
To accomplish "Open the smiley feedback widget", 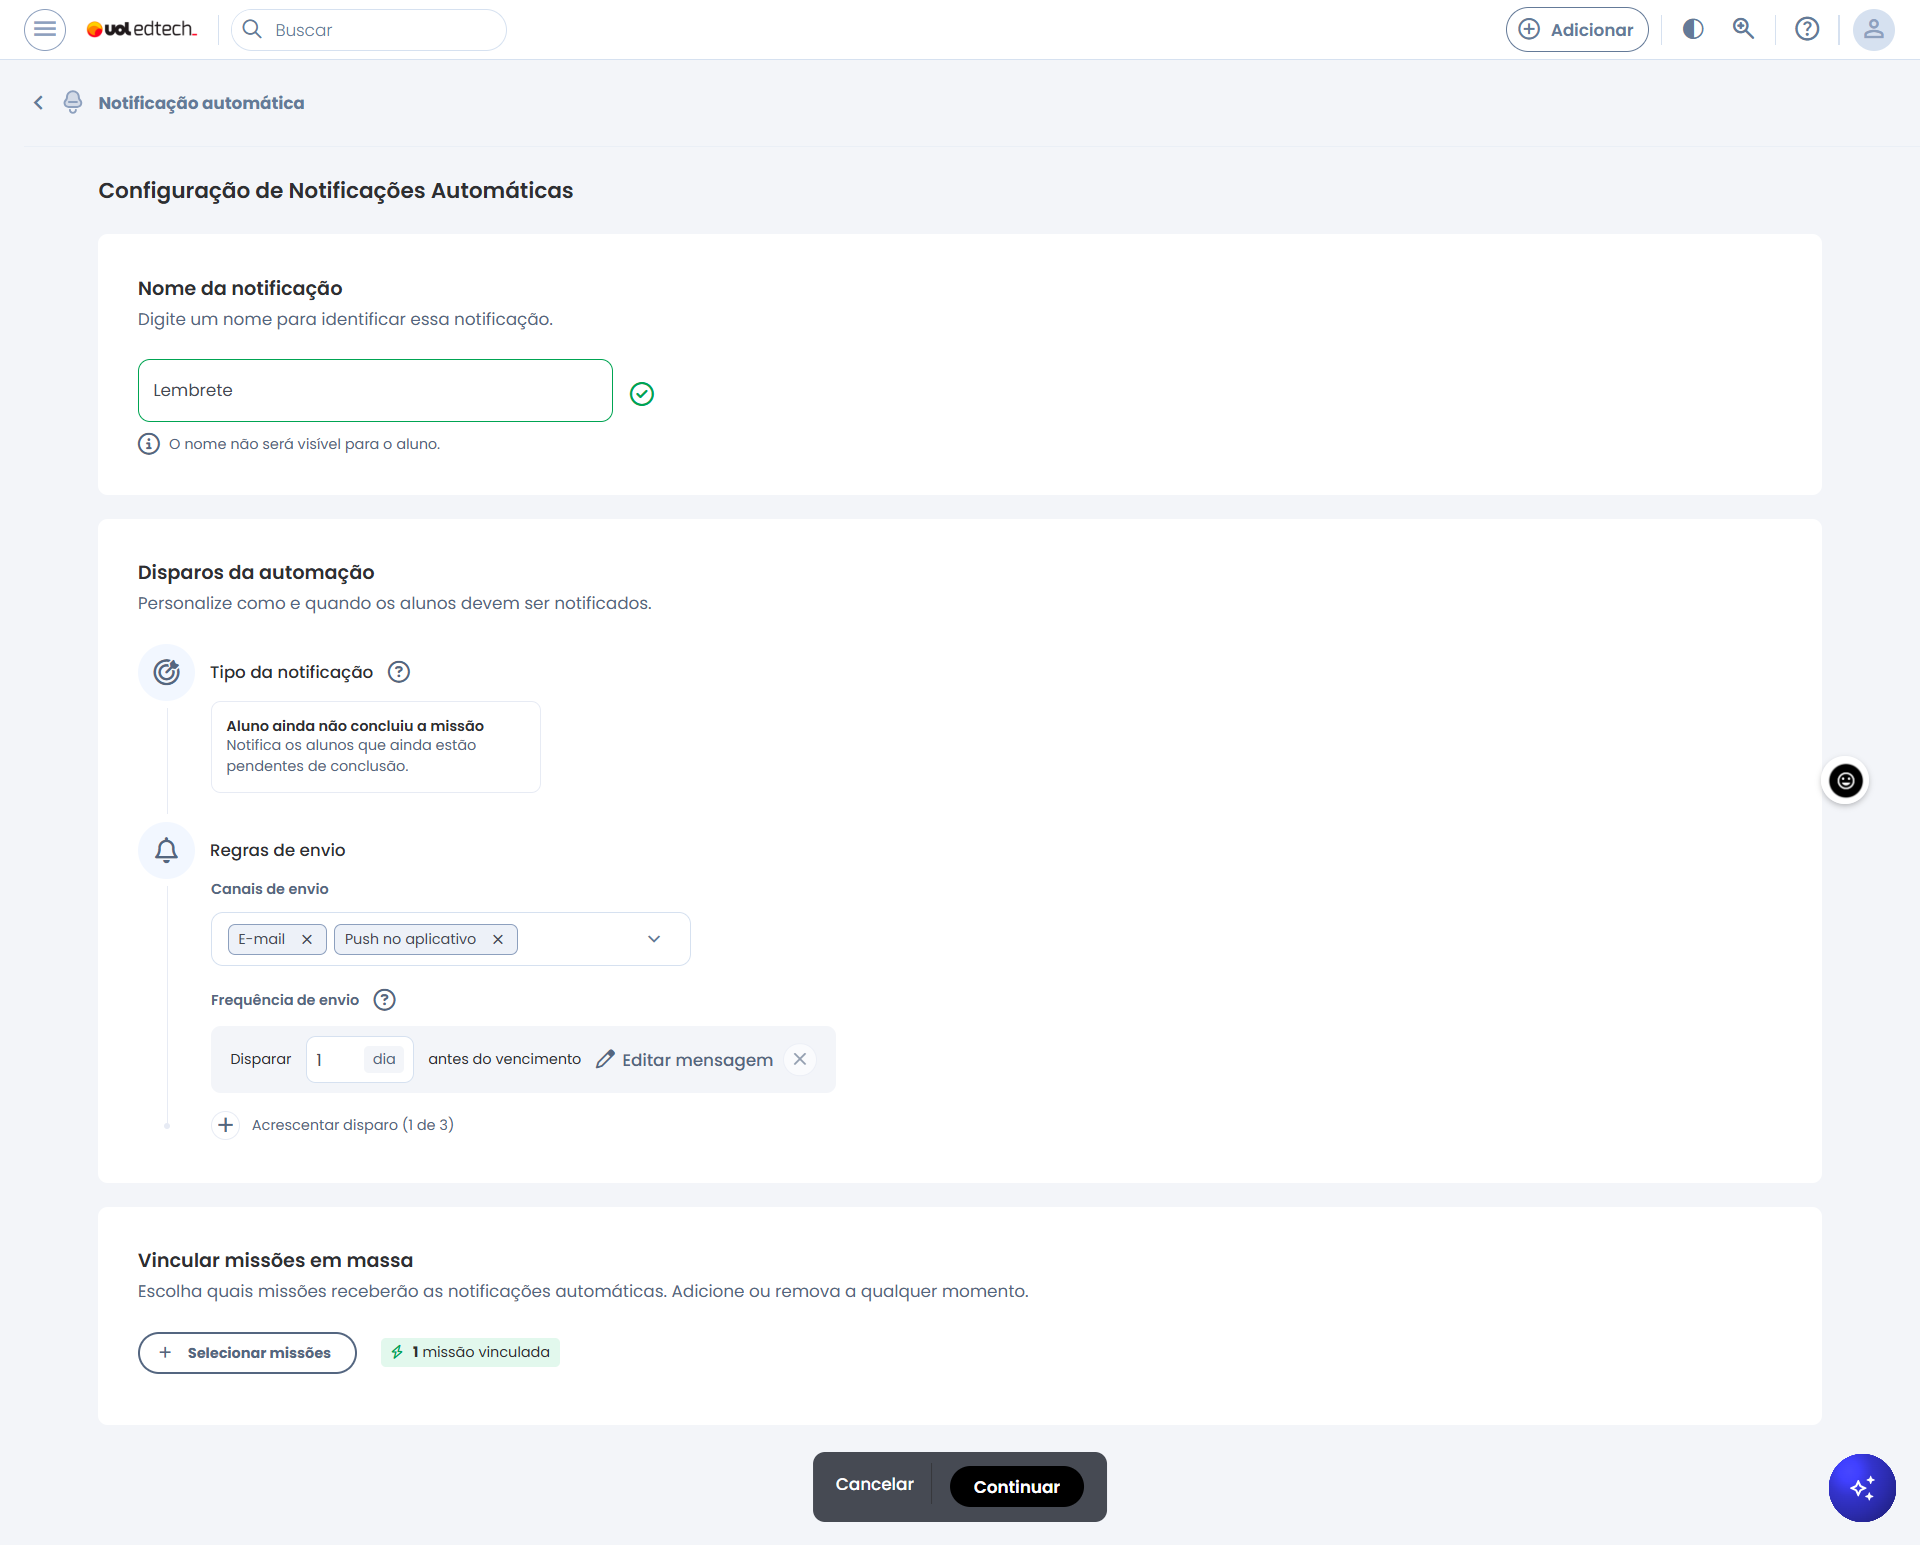I will 1846,781.
